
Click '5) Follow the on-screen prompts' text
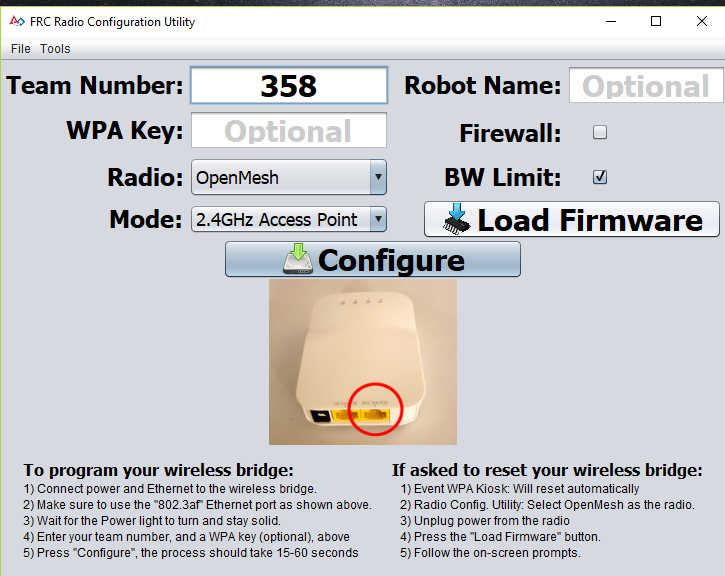point(491,553)
